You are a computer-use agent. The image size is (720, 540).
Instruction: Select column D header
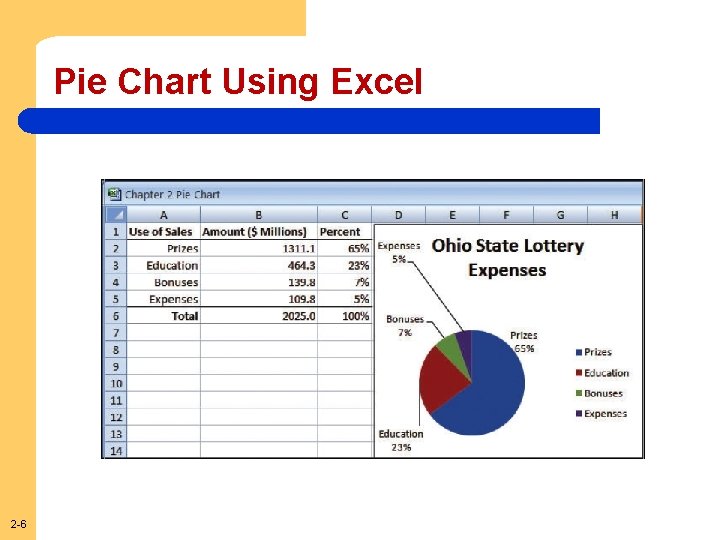399,214
